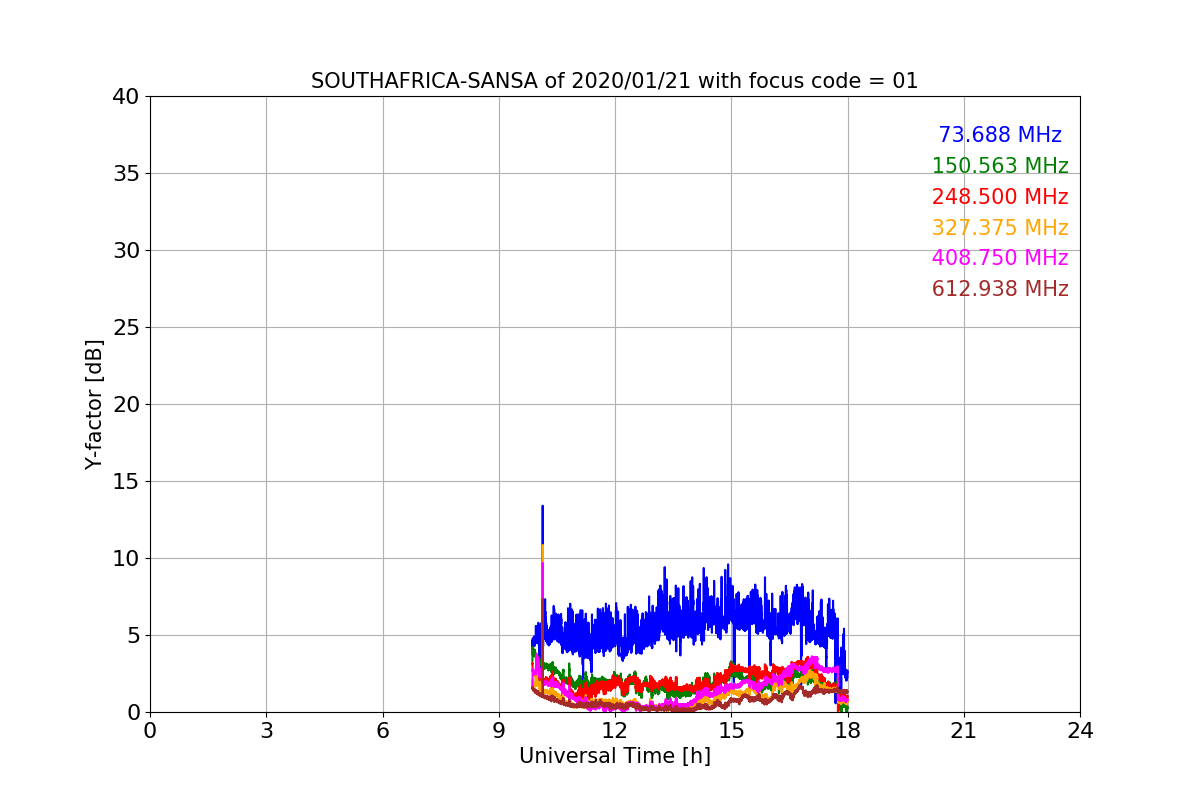
Task: Click the x-axis tick label 9
Action: [x=499, y=731]
